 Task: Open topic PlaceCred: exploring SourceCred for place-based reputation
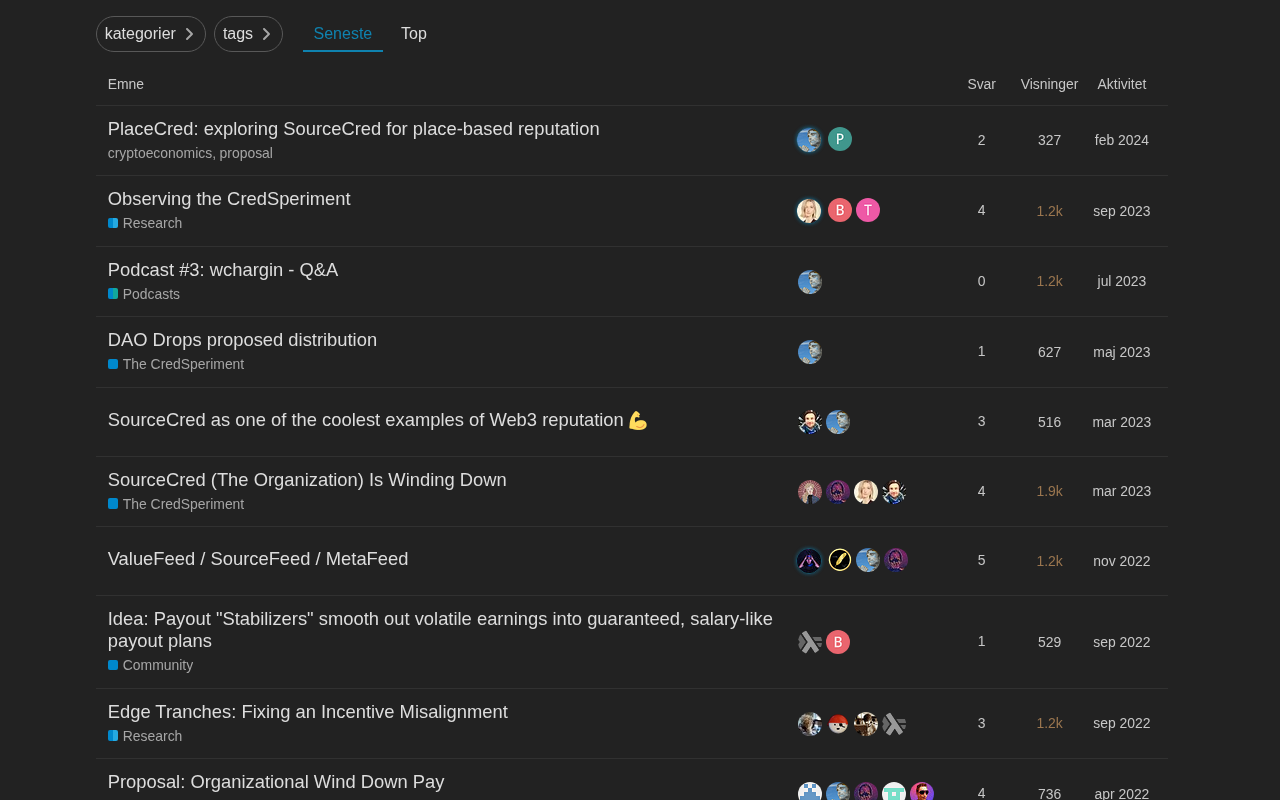tap(354, 129)
